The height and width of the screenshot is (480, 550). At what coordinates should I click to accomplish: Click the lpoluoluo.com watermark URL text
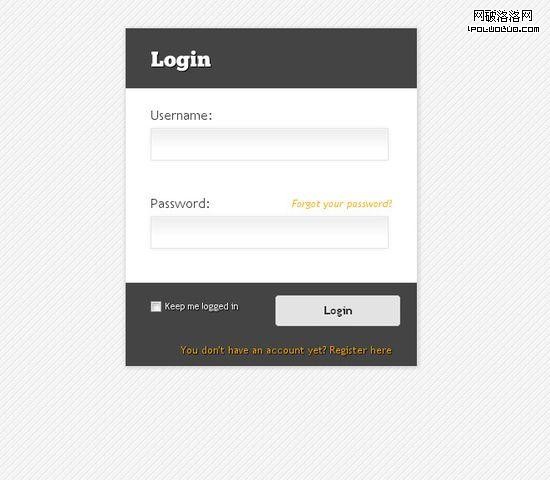(x=503, y=29)
